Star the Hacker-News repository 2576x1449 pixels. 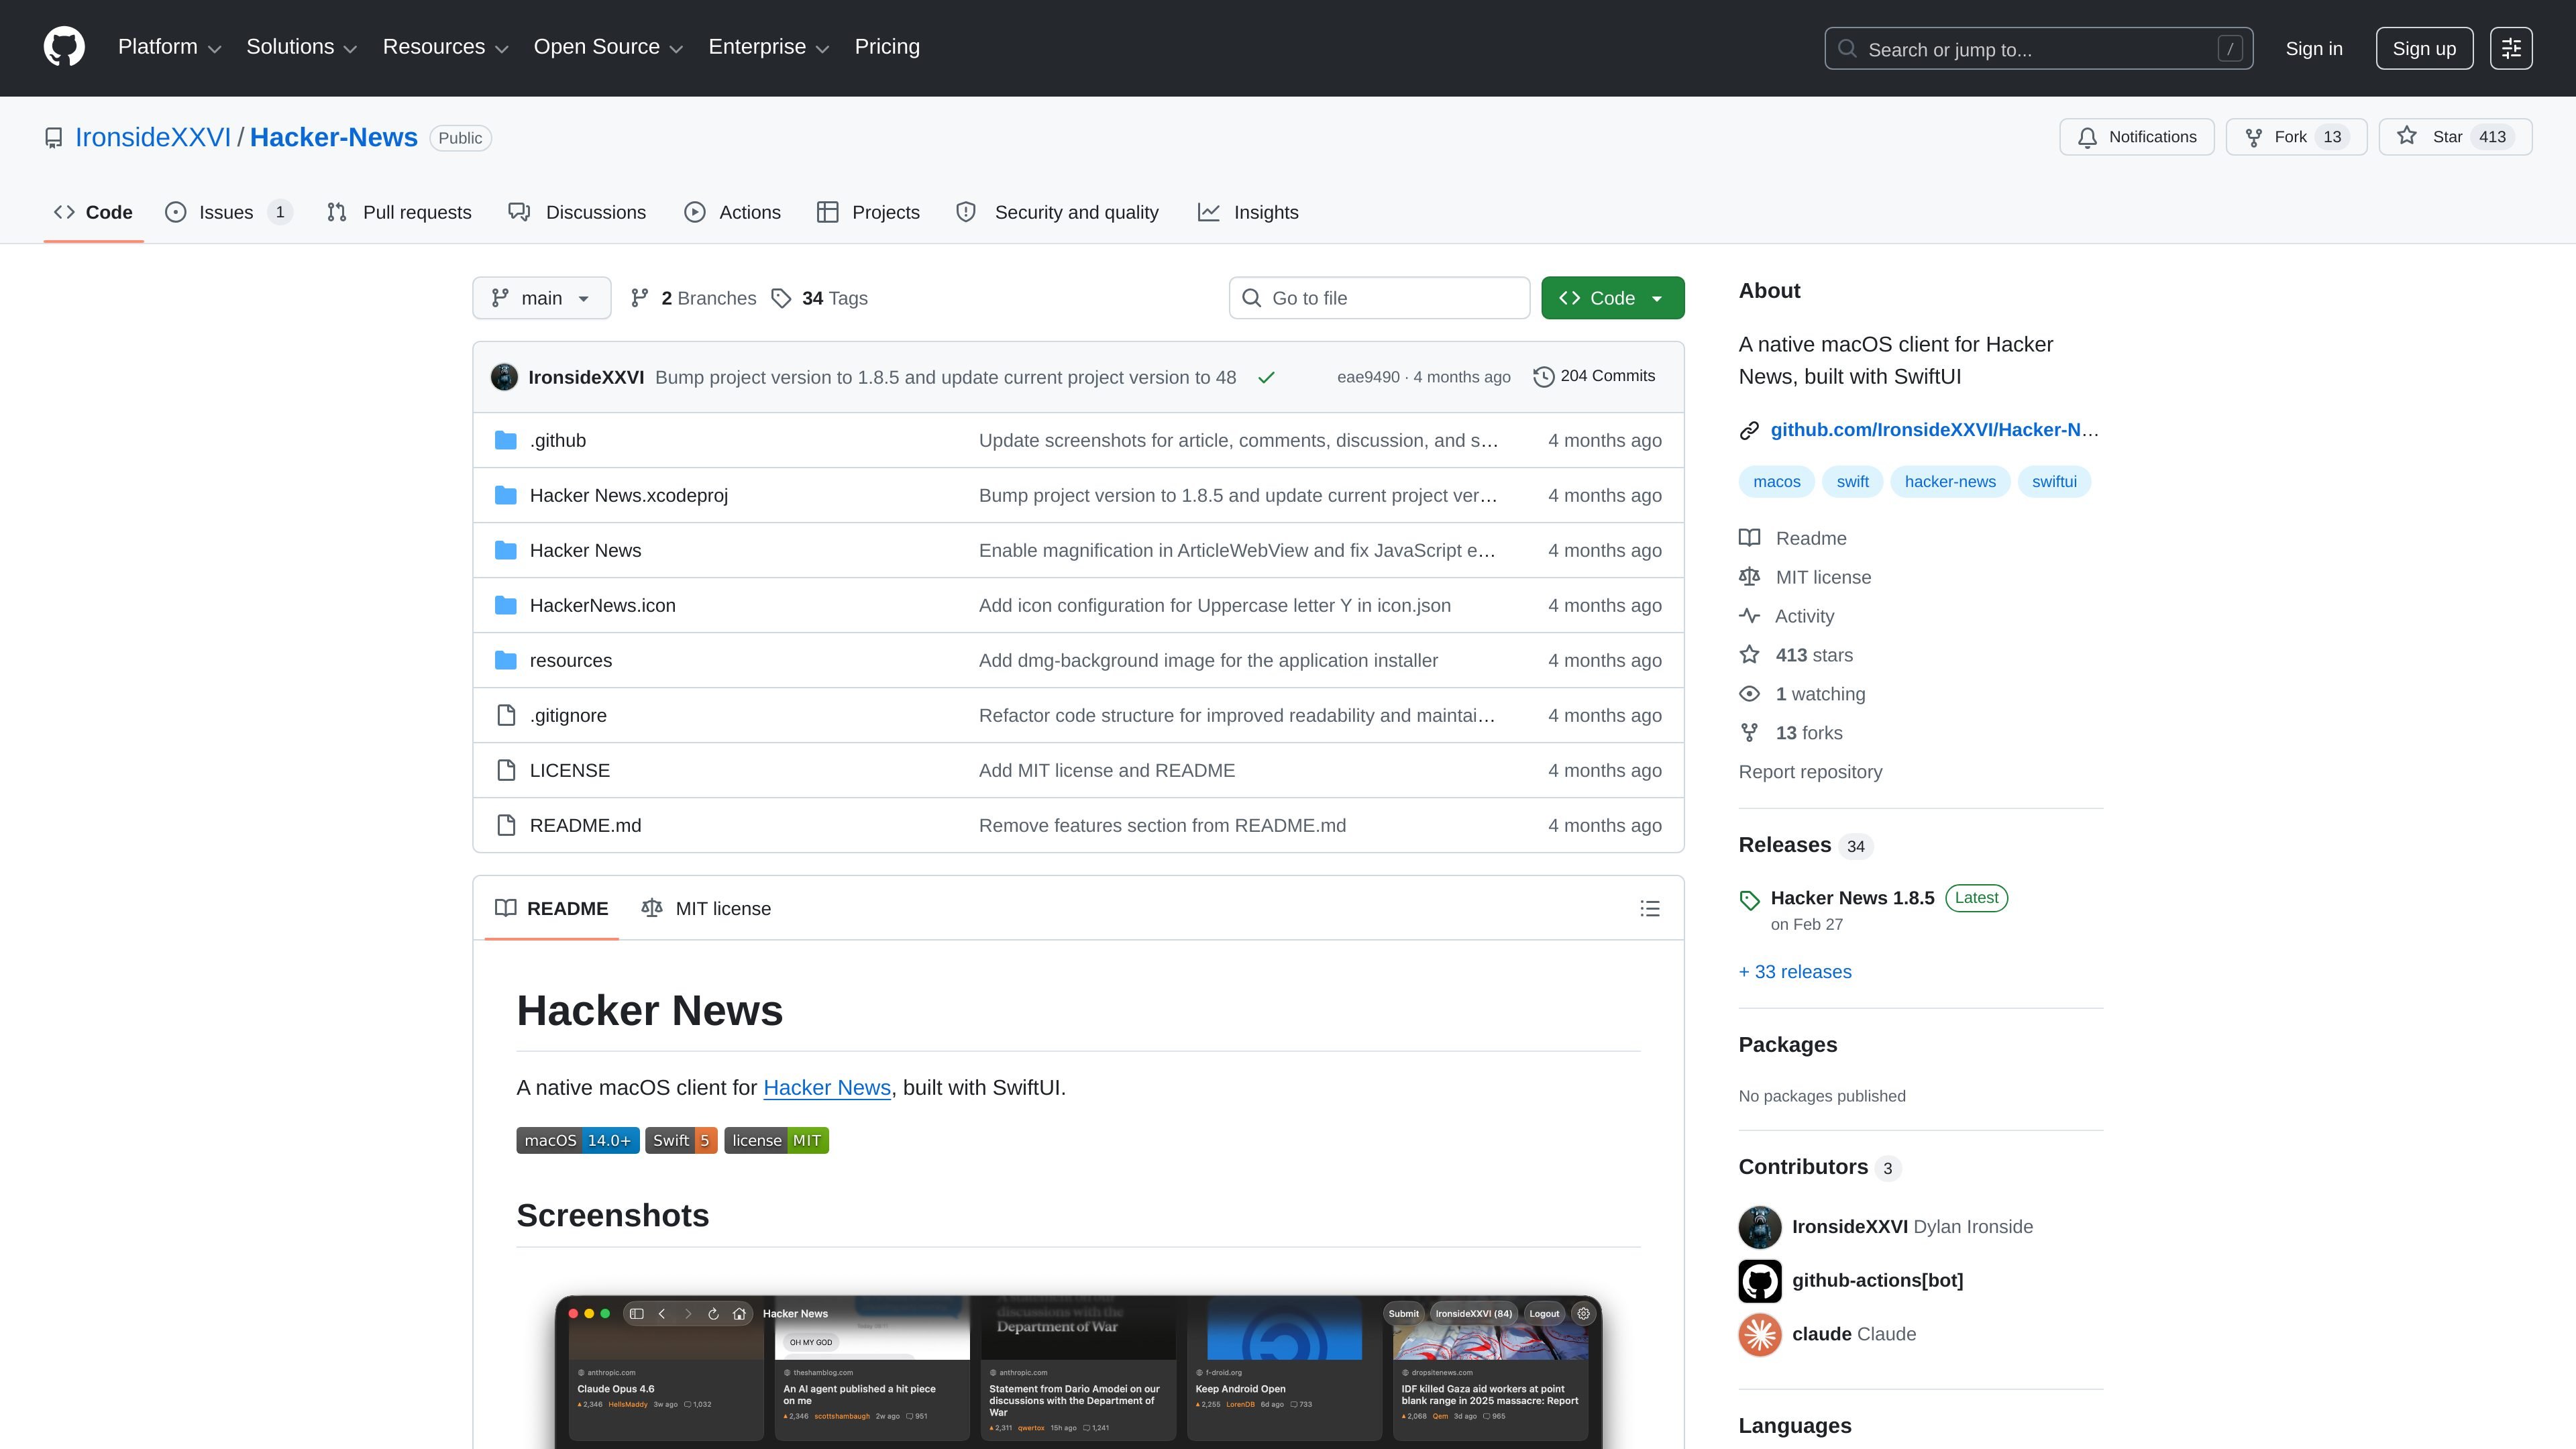[2455, 137]
